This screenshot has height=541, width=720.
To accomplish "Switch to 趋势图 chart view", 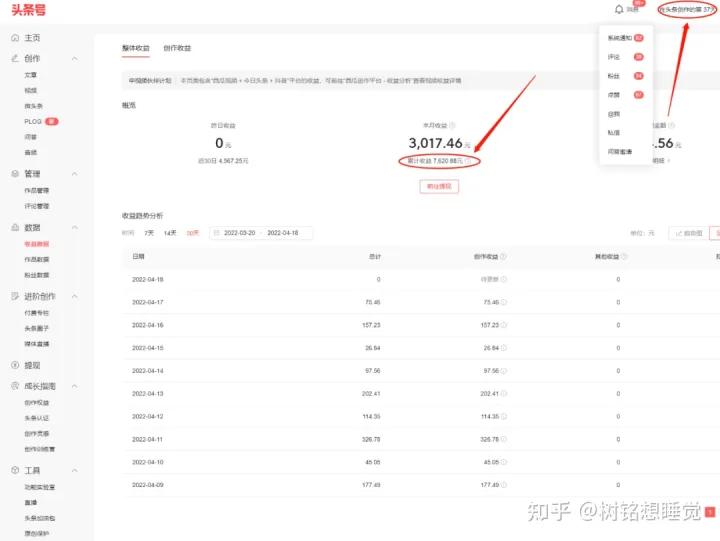I will [x=688, y=233].
